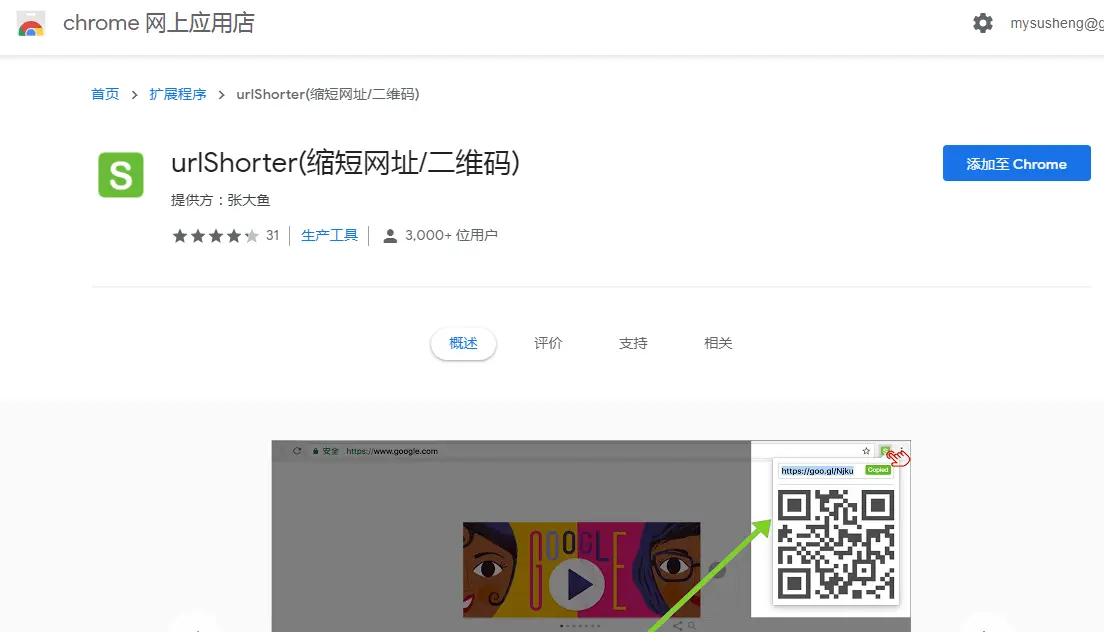
Task: Click the 提供方：张大鱼 text
Action: (x=220, y=200)
